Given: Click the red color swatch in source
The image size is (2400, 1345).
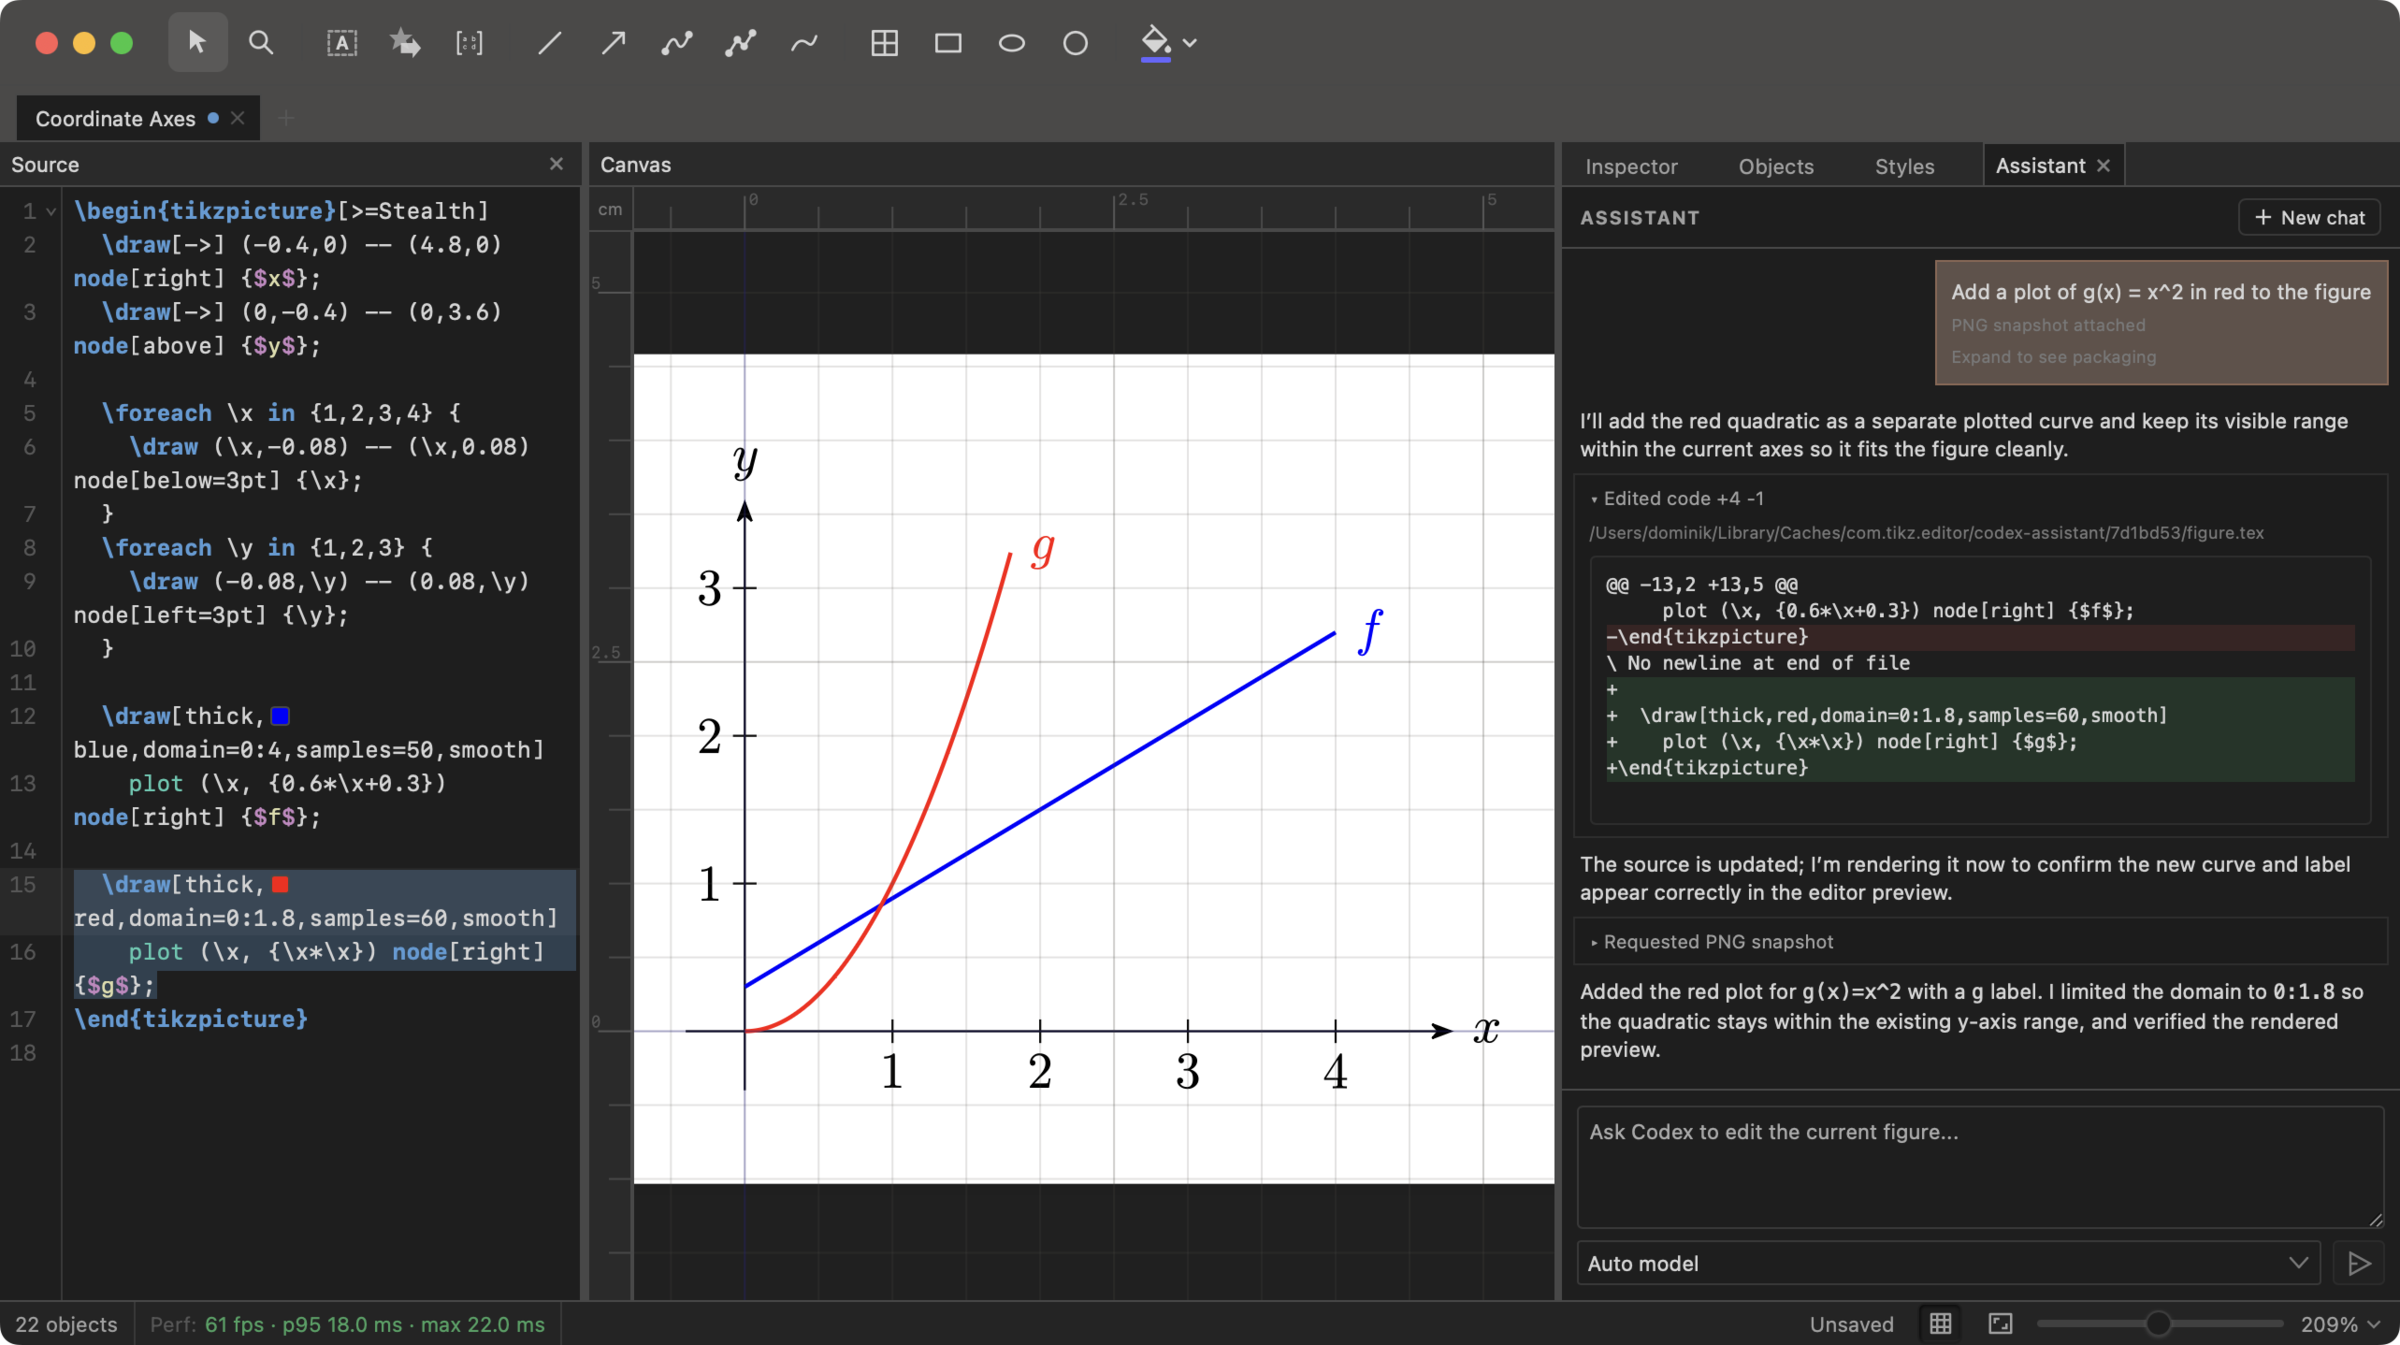Looking at the screenshot, I should pos(280,884).
